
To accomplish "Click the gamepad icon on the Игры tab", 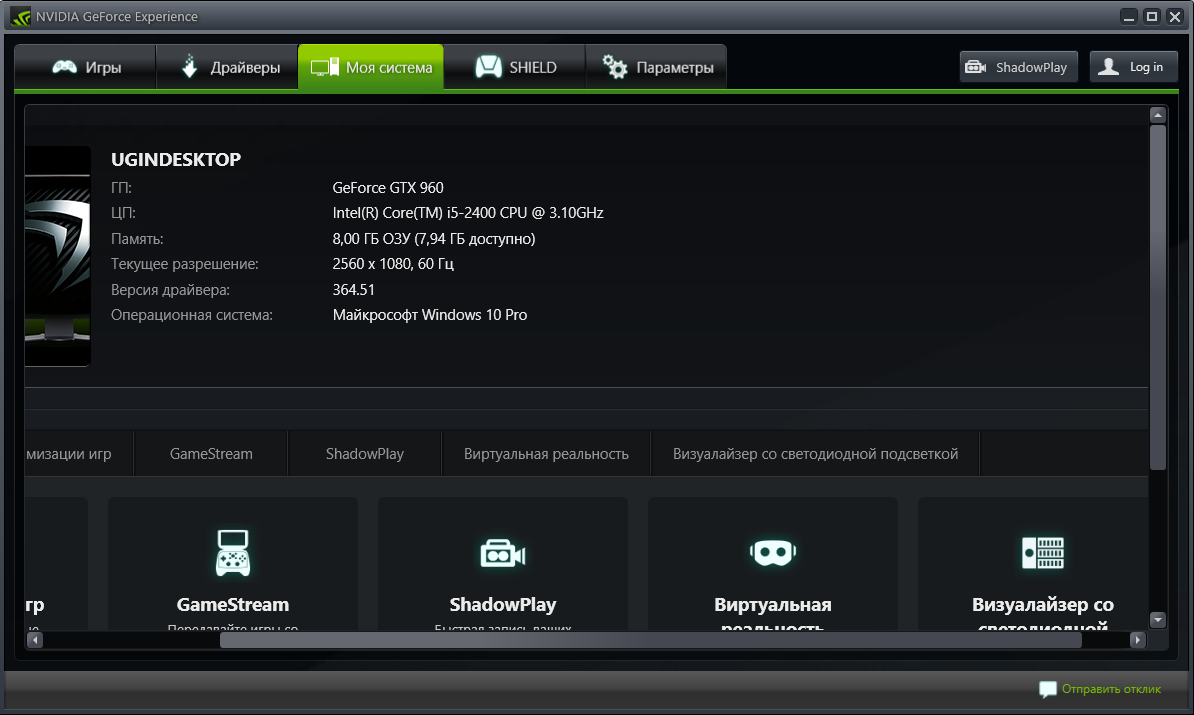I will click(64, 67).
